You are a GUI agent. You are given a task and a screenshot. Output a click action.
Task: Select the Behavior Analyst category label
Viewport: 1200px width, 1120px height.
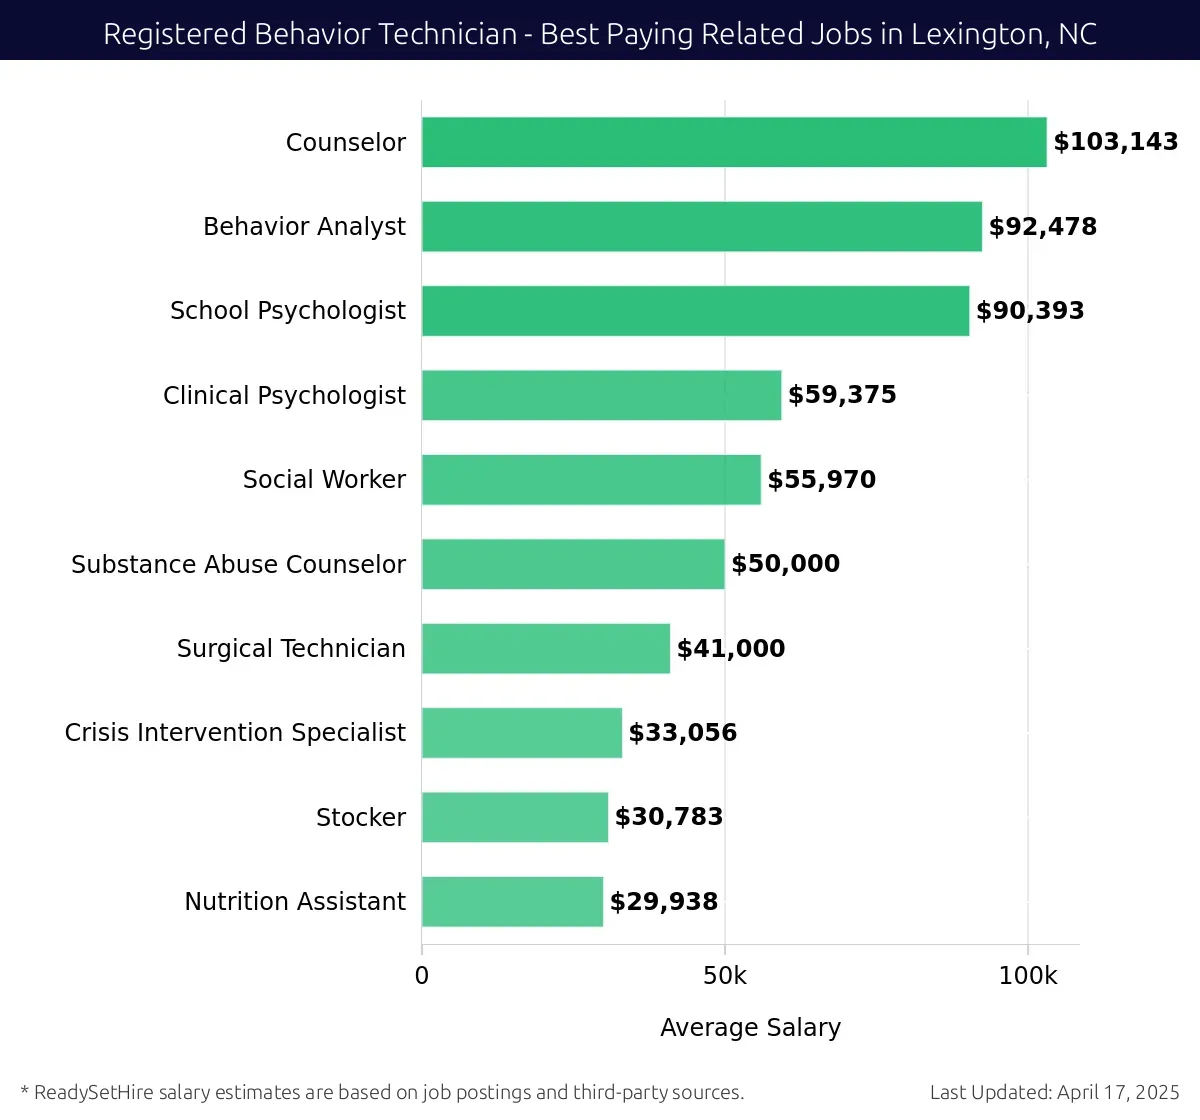[x=304, y=226]
